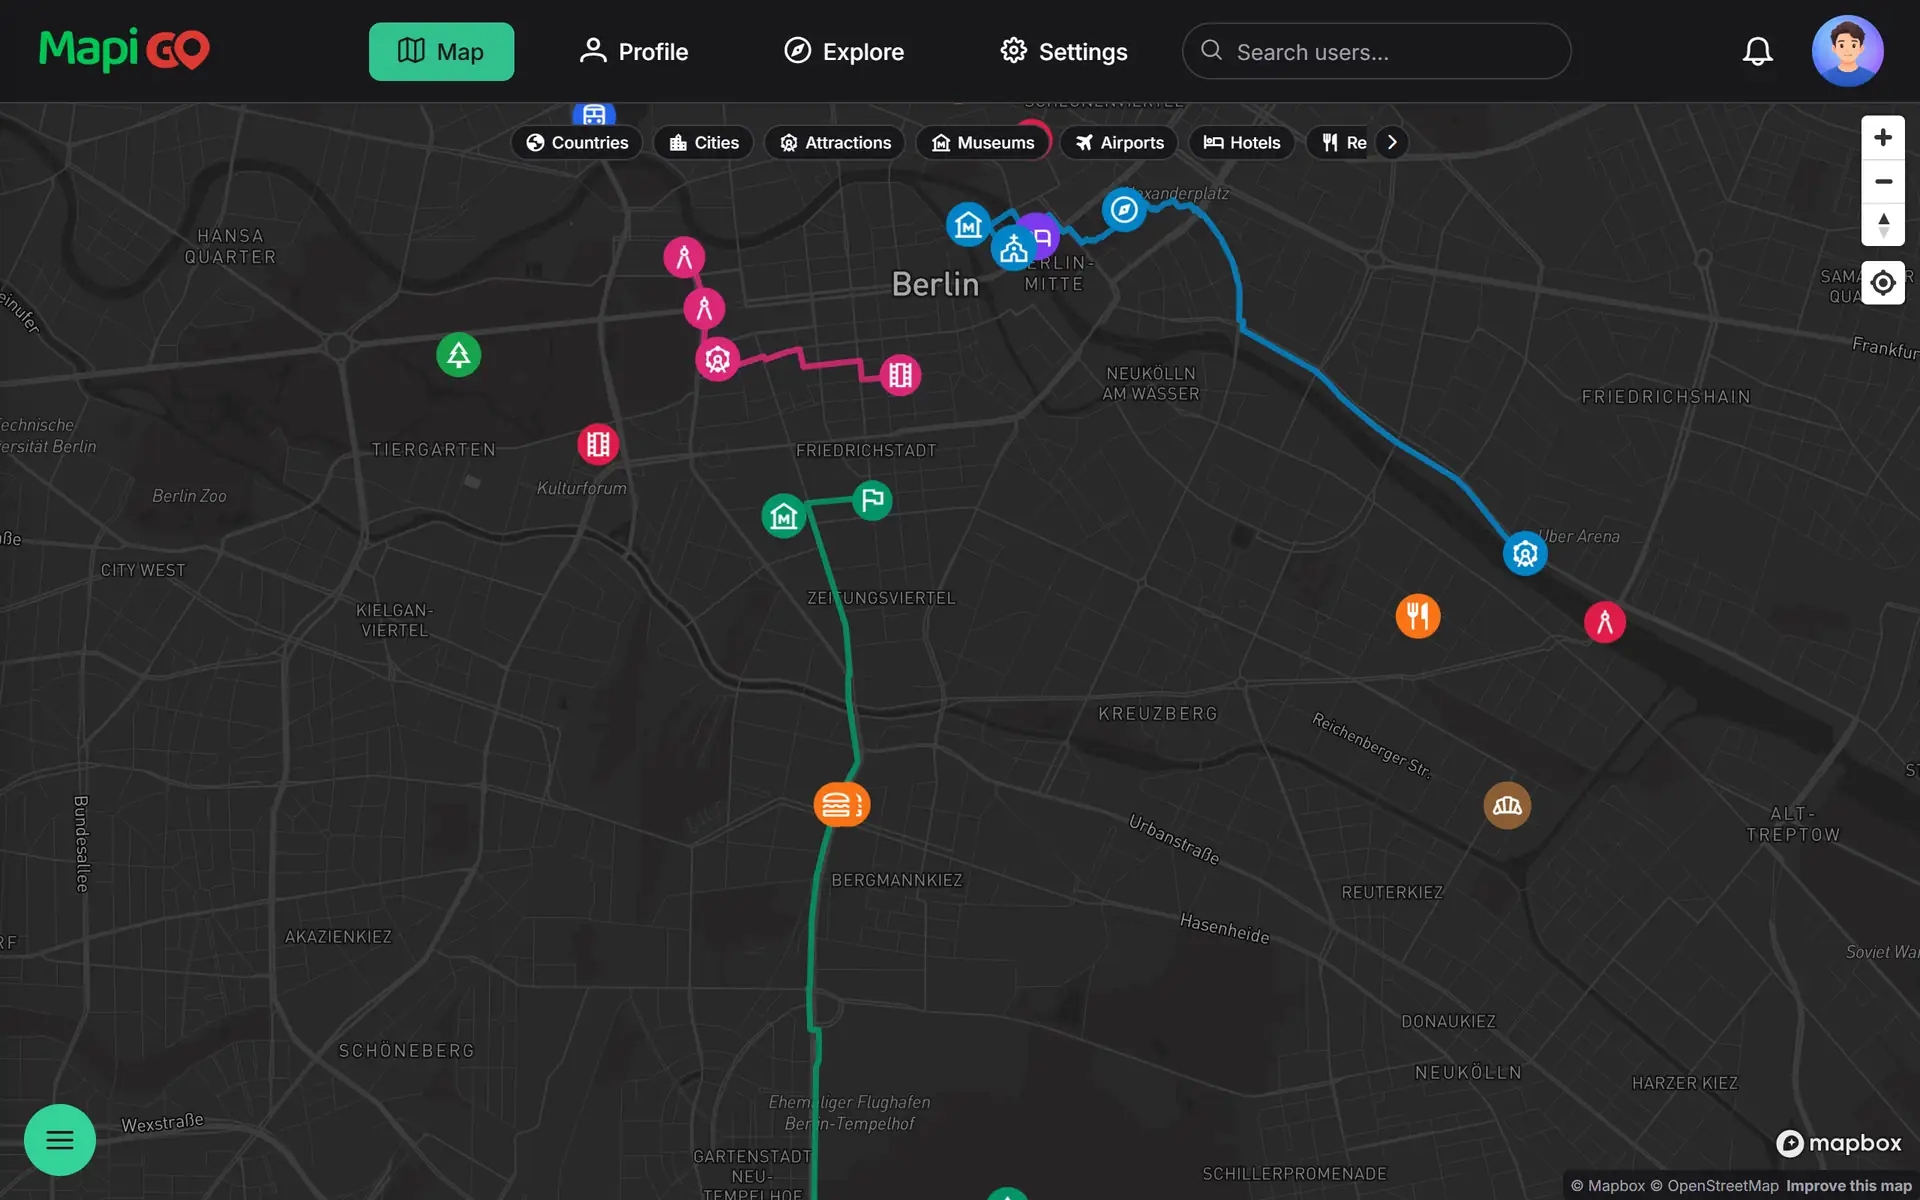Select the blue compass marker at Alexanderplatz
Screen dimensions: 1920x1200
1124,210
